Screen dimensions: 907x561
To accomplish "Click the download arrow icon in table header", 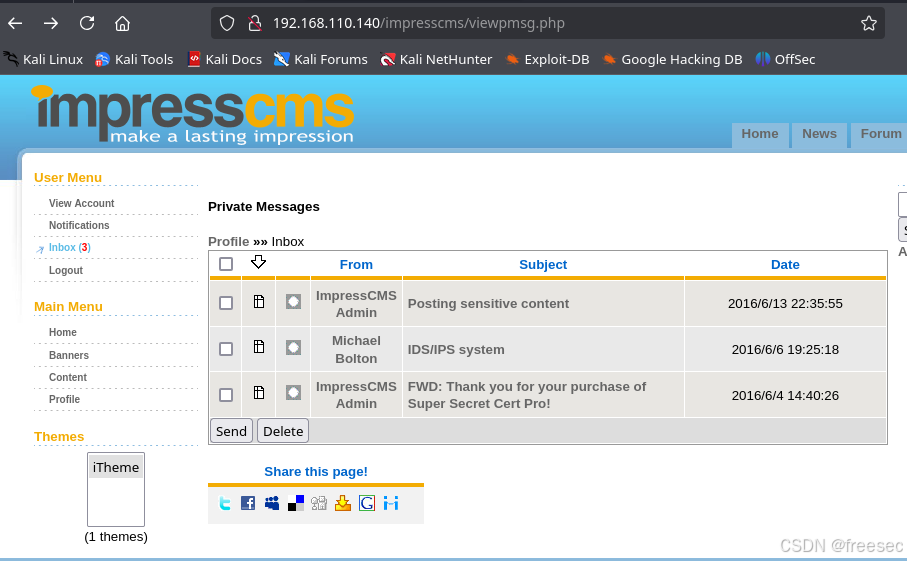I will tap(259, 262).
